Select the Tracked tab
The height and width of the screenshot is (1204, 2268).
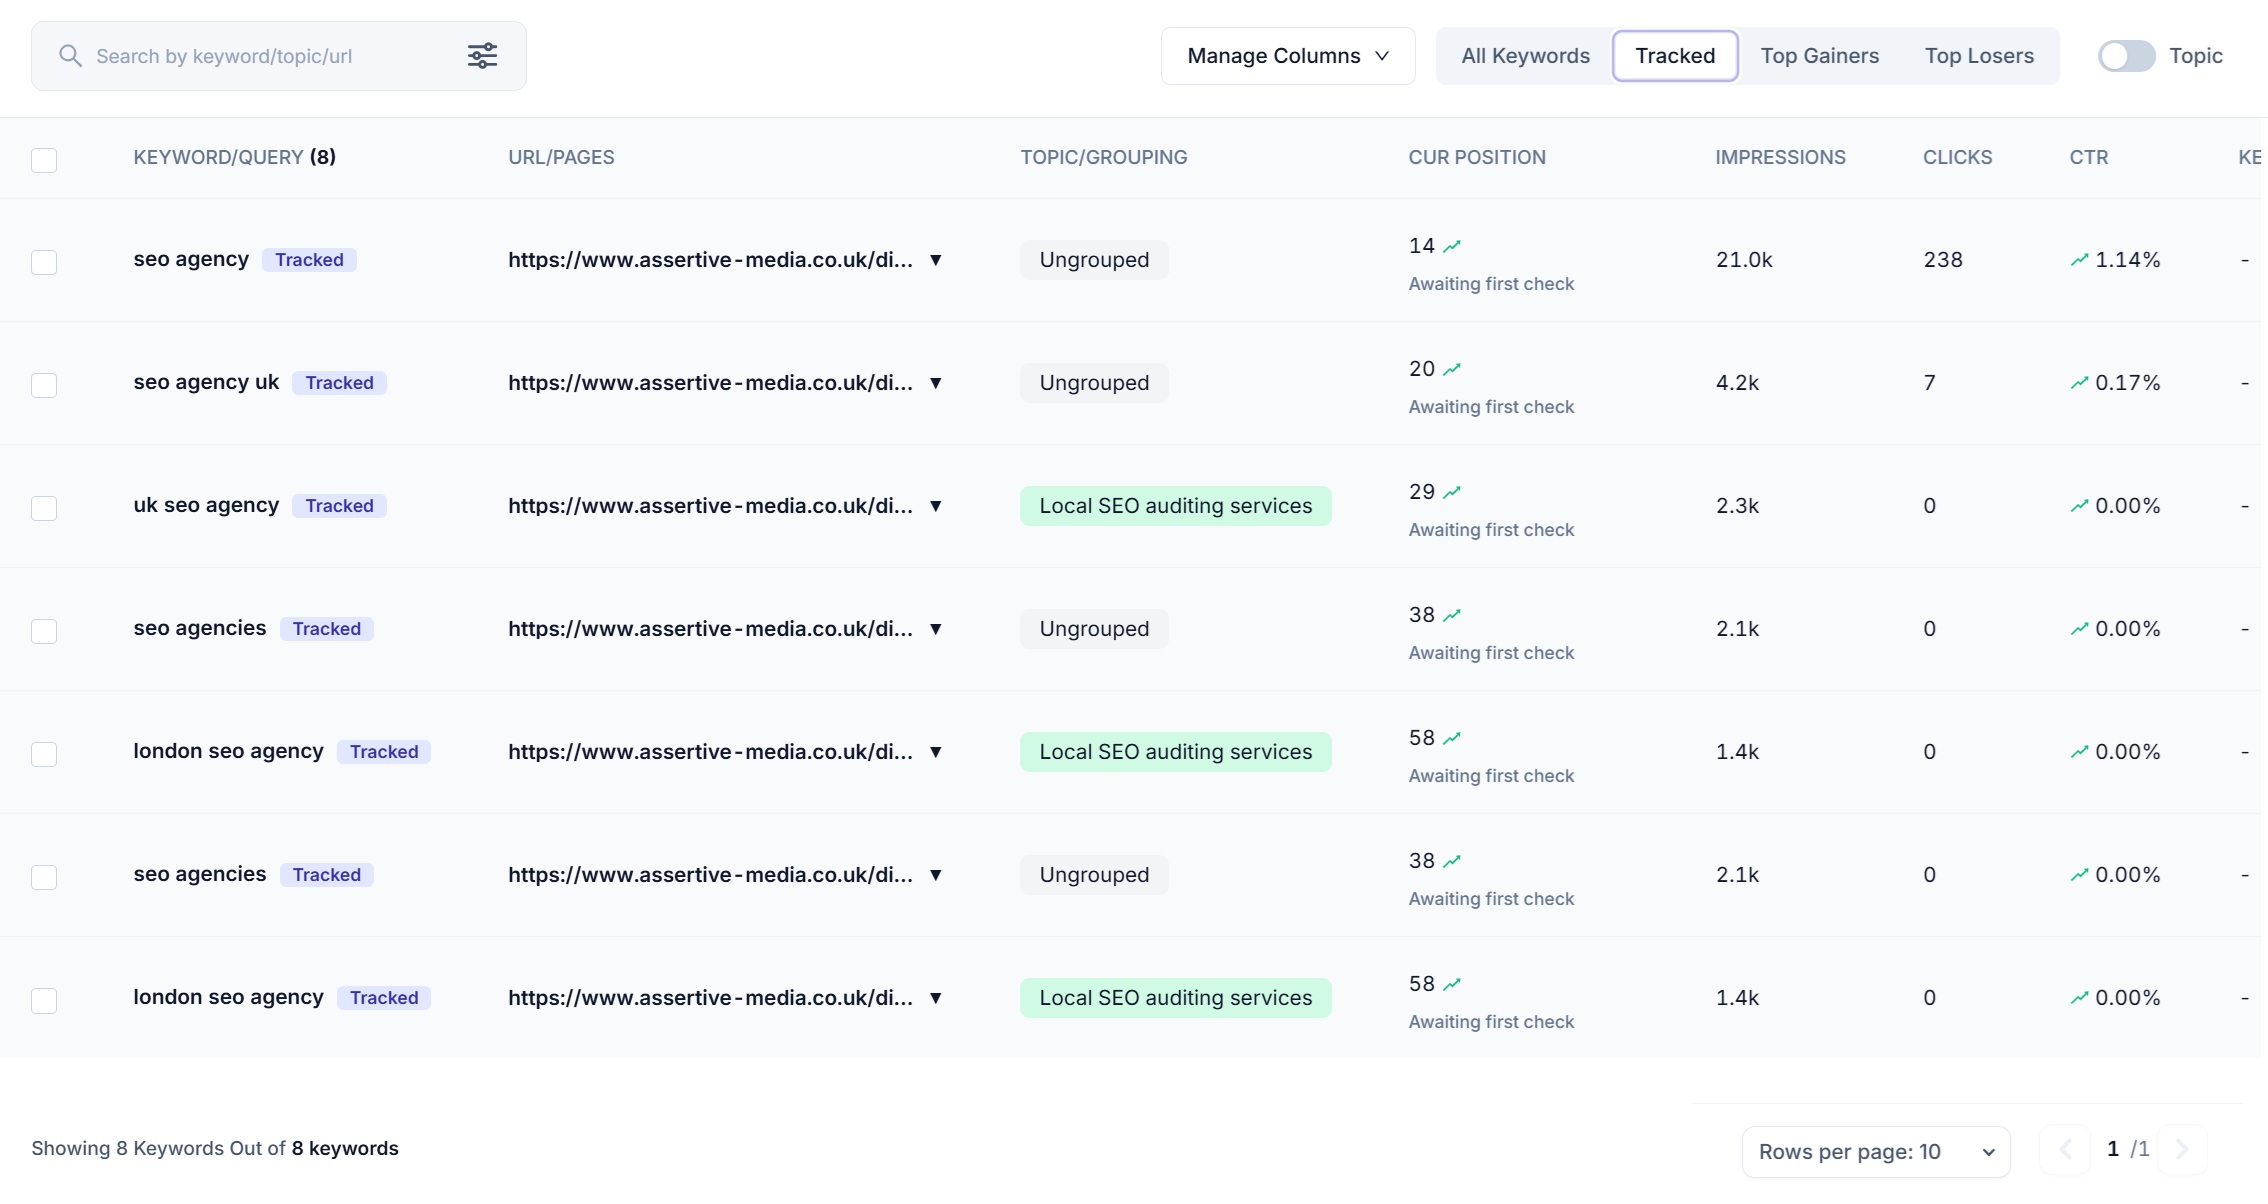point(1675,56)
